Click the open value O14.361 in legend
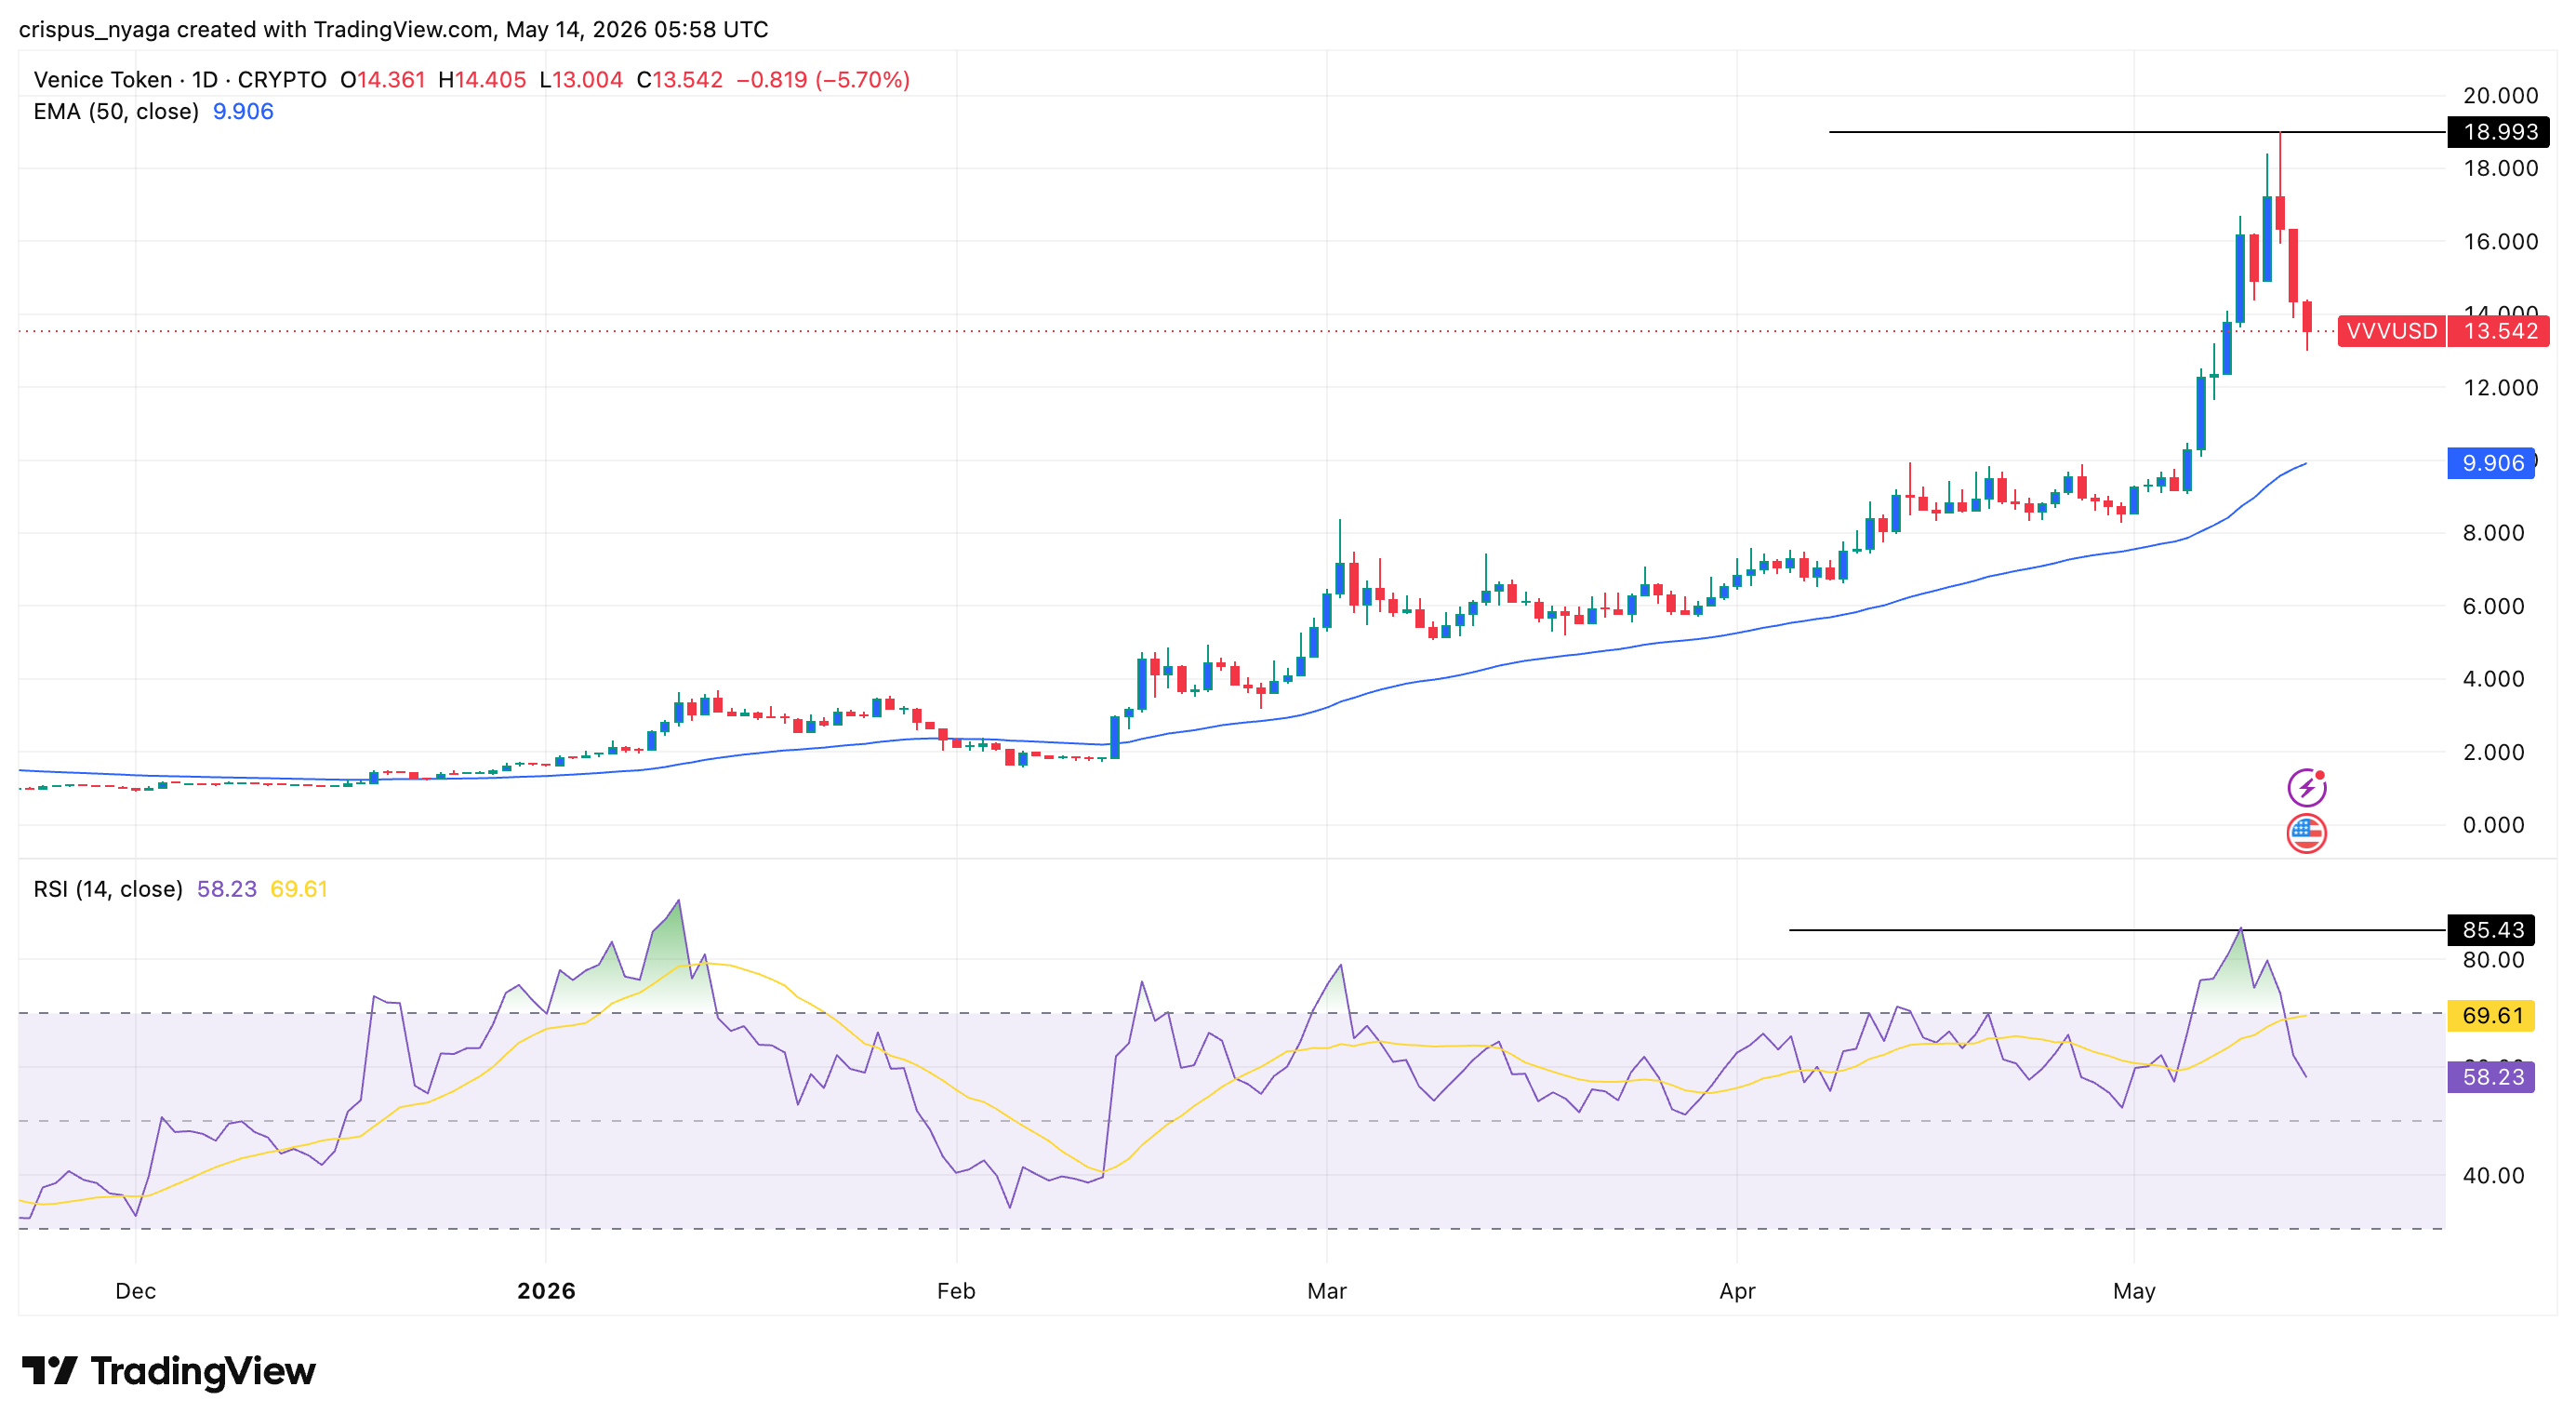Viewport: 2576px width, 1427px height. click(383, 80)
